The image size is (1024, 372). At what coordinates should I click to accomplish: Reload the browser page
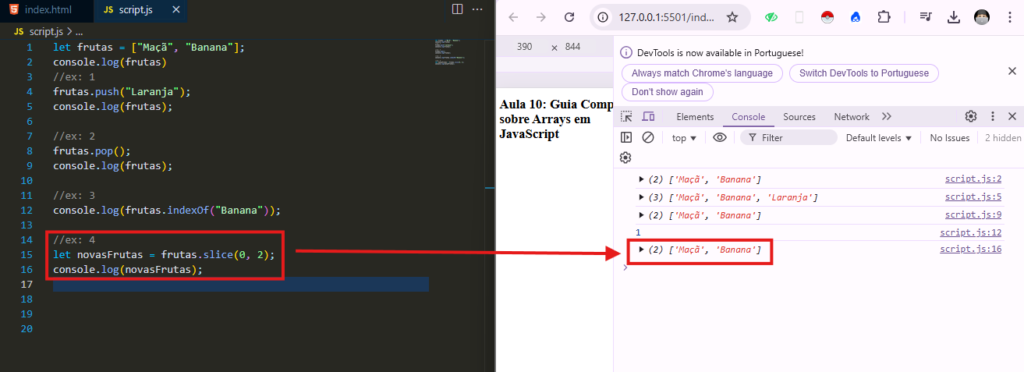[x=569, y=18]
